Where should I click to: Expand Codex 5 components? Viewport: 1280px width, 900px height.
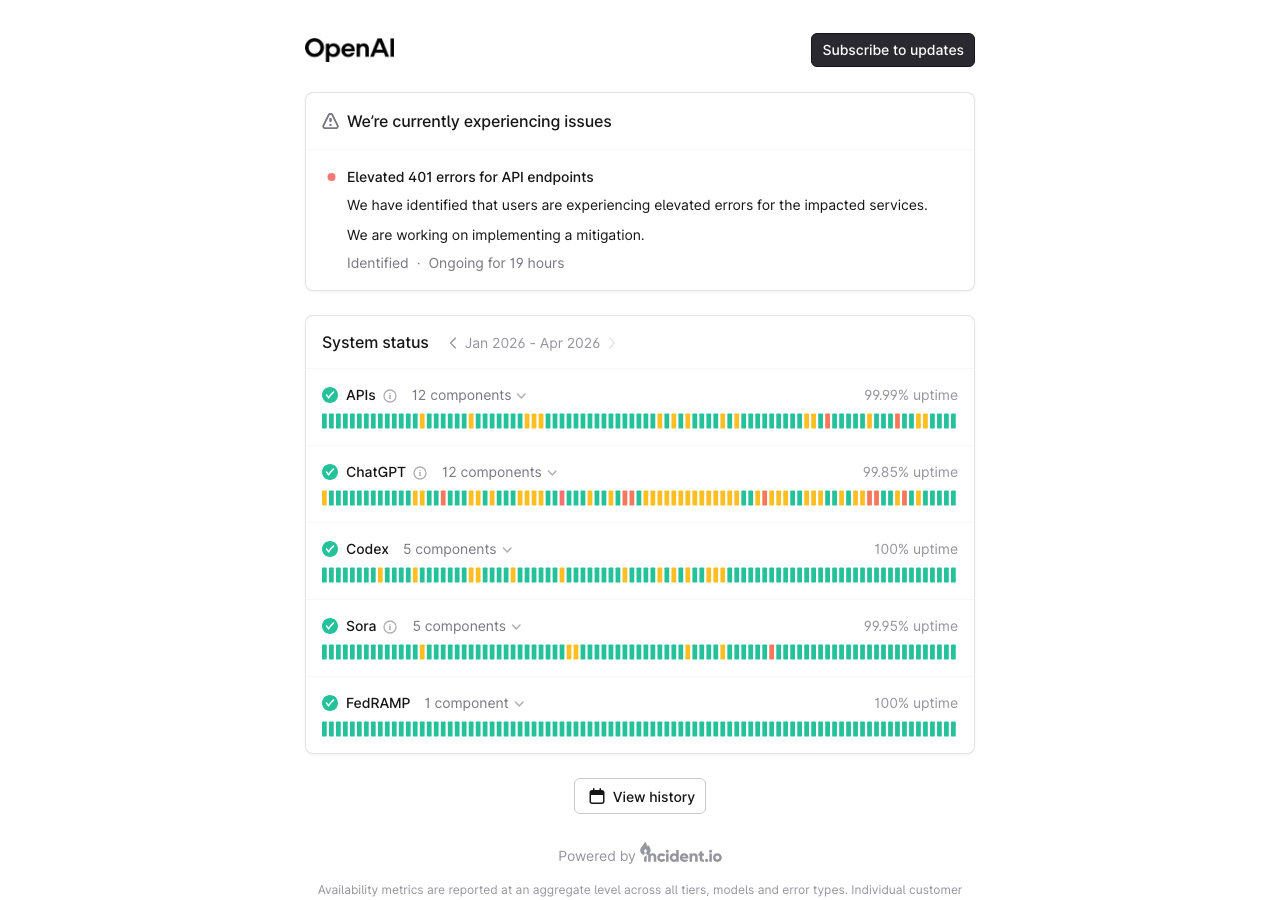pos(457,549)
